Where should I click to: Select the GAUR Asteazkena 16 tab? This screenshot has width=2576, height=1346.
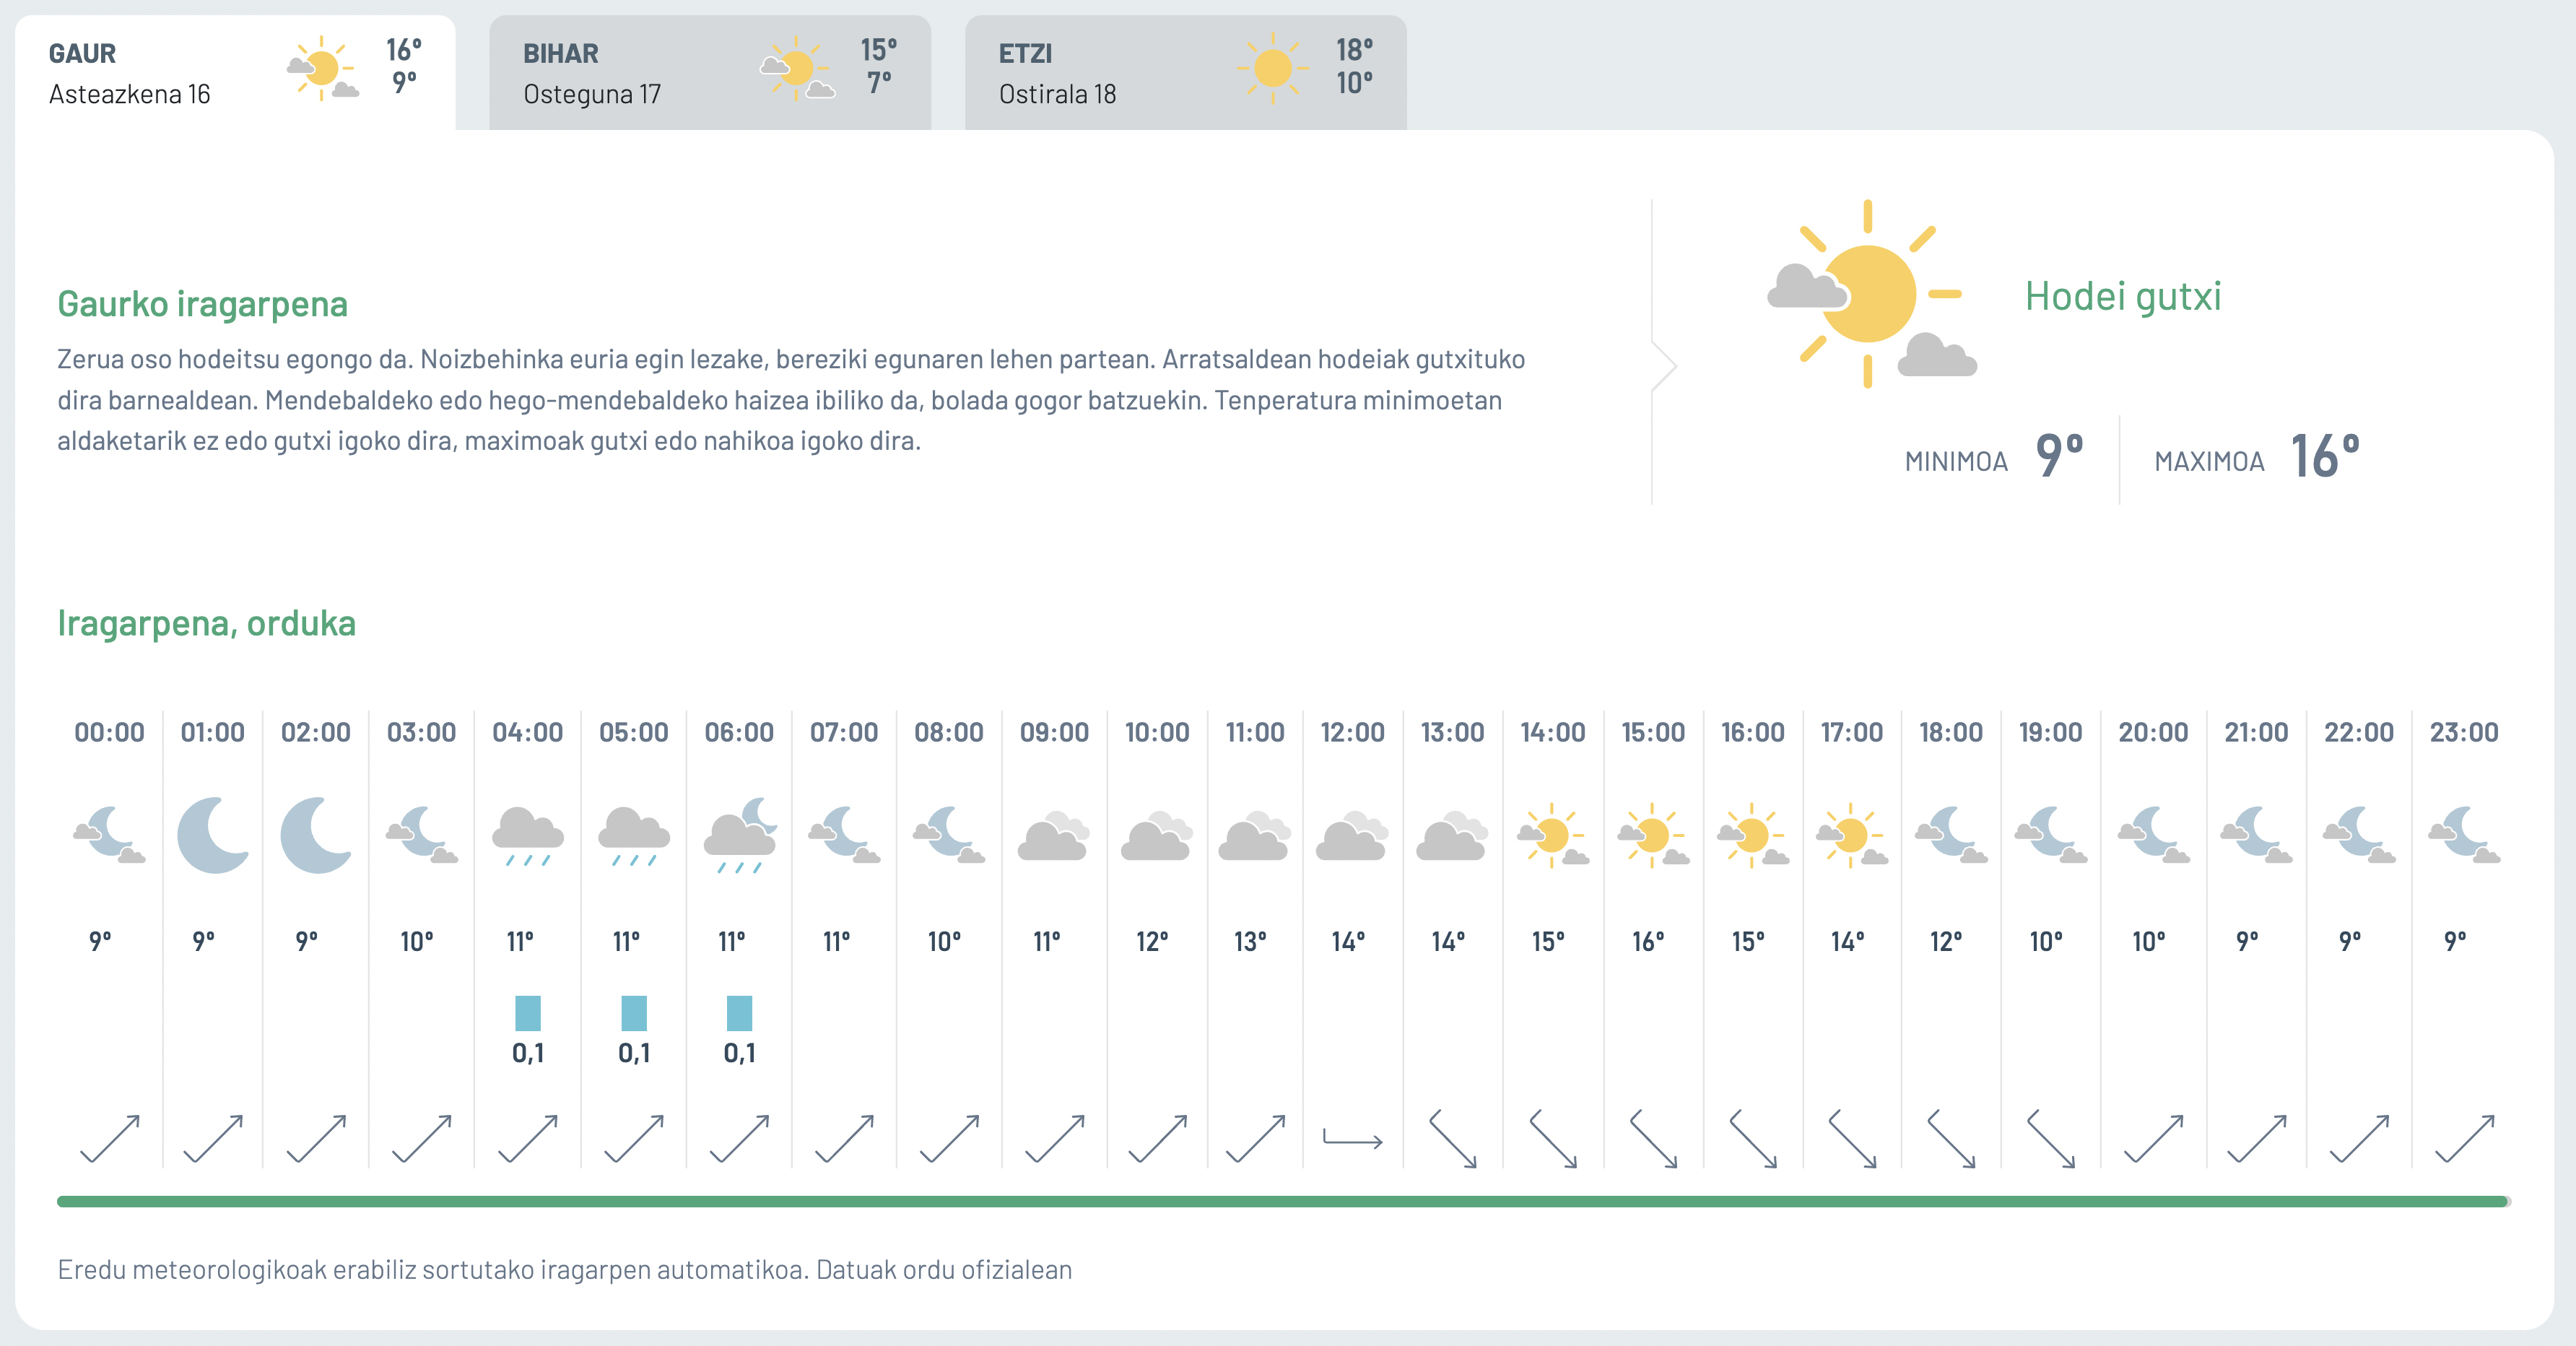(235, 72)
